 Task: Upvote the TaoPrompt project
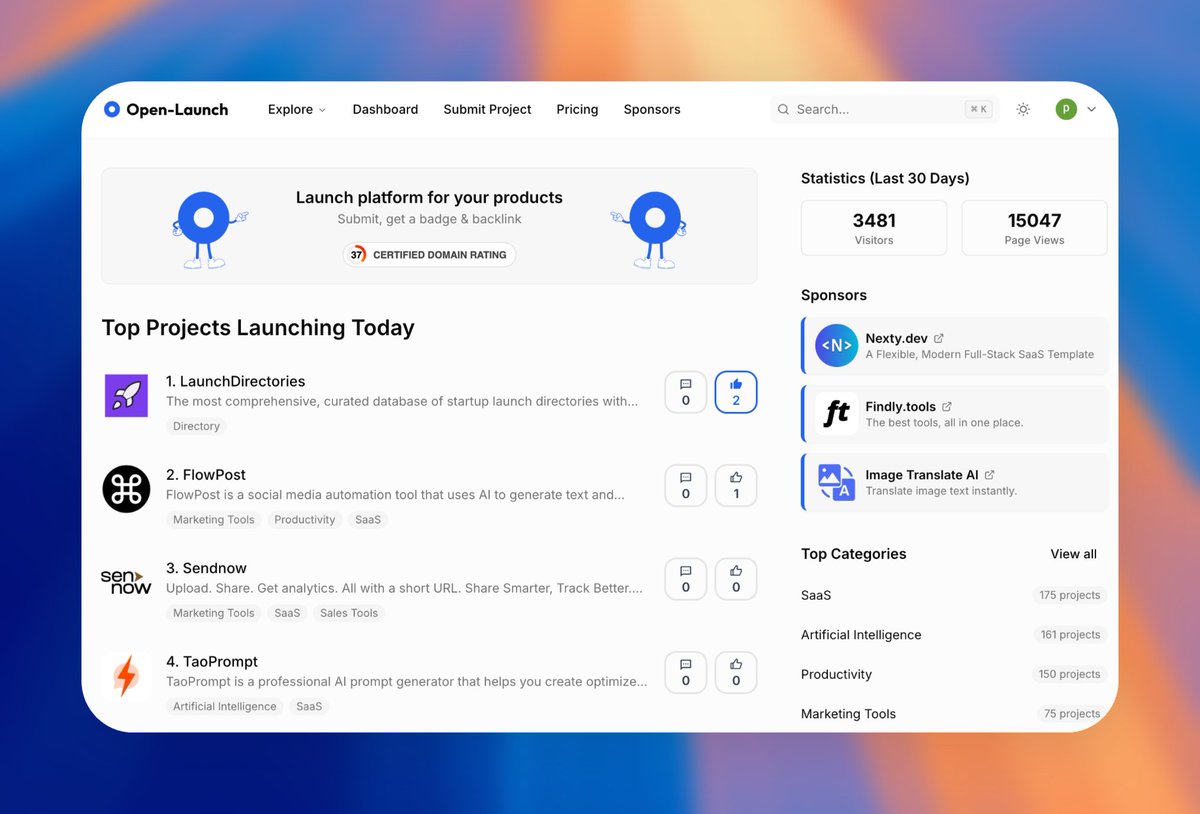pyautogui.click(x=736, y=672)
